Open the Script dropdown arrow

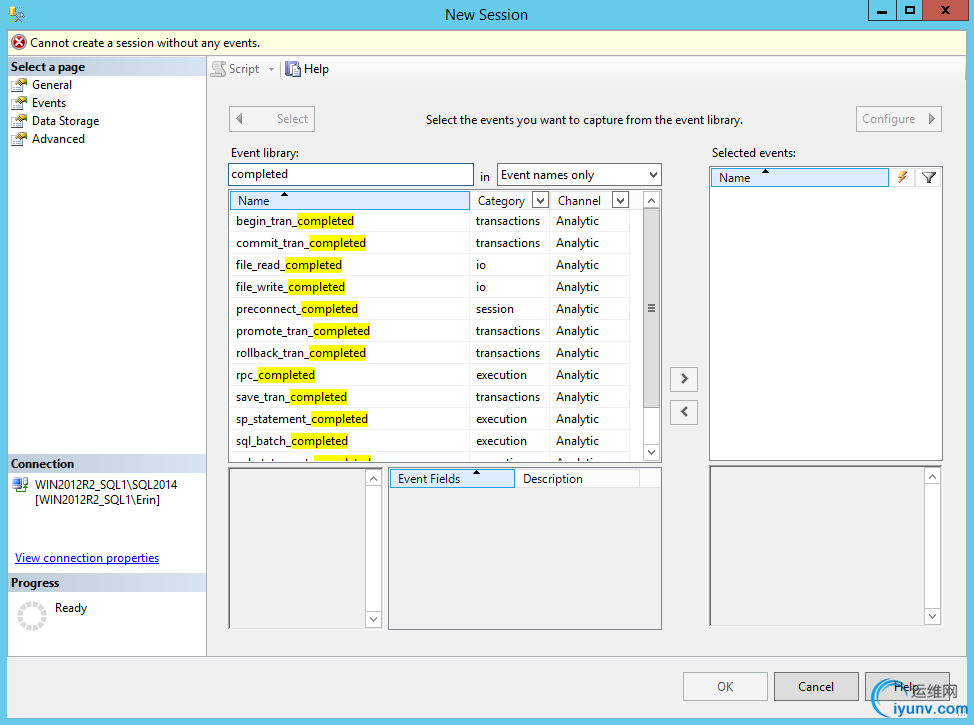point(271,70)
